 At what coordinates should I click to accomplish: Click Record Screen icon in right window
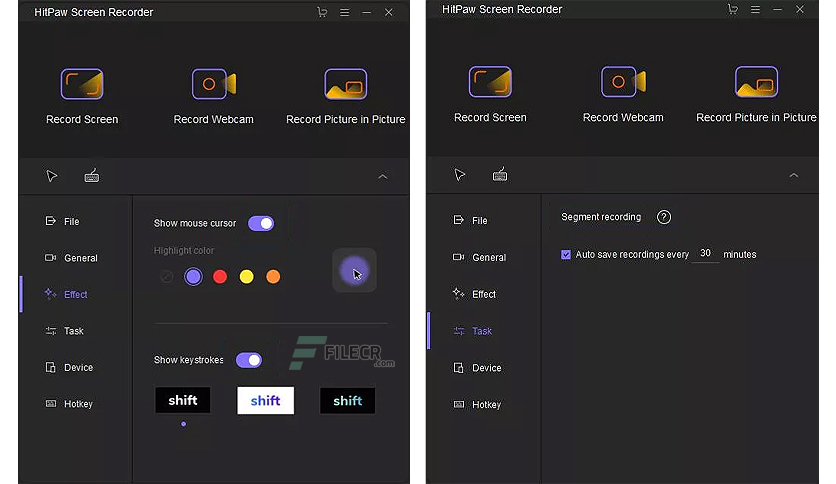click(490, 82)
